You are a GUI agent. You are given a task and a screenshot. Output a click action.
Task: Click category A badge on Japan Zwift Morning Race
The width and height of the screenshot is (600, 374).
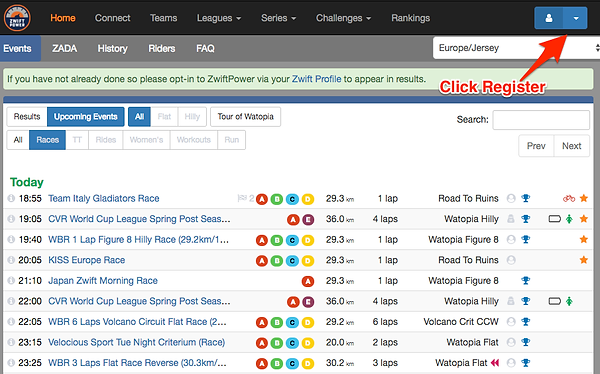coord(308,281)
